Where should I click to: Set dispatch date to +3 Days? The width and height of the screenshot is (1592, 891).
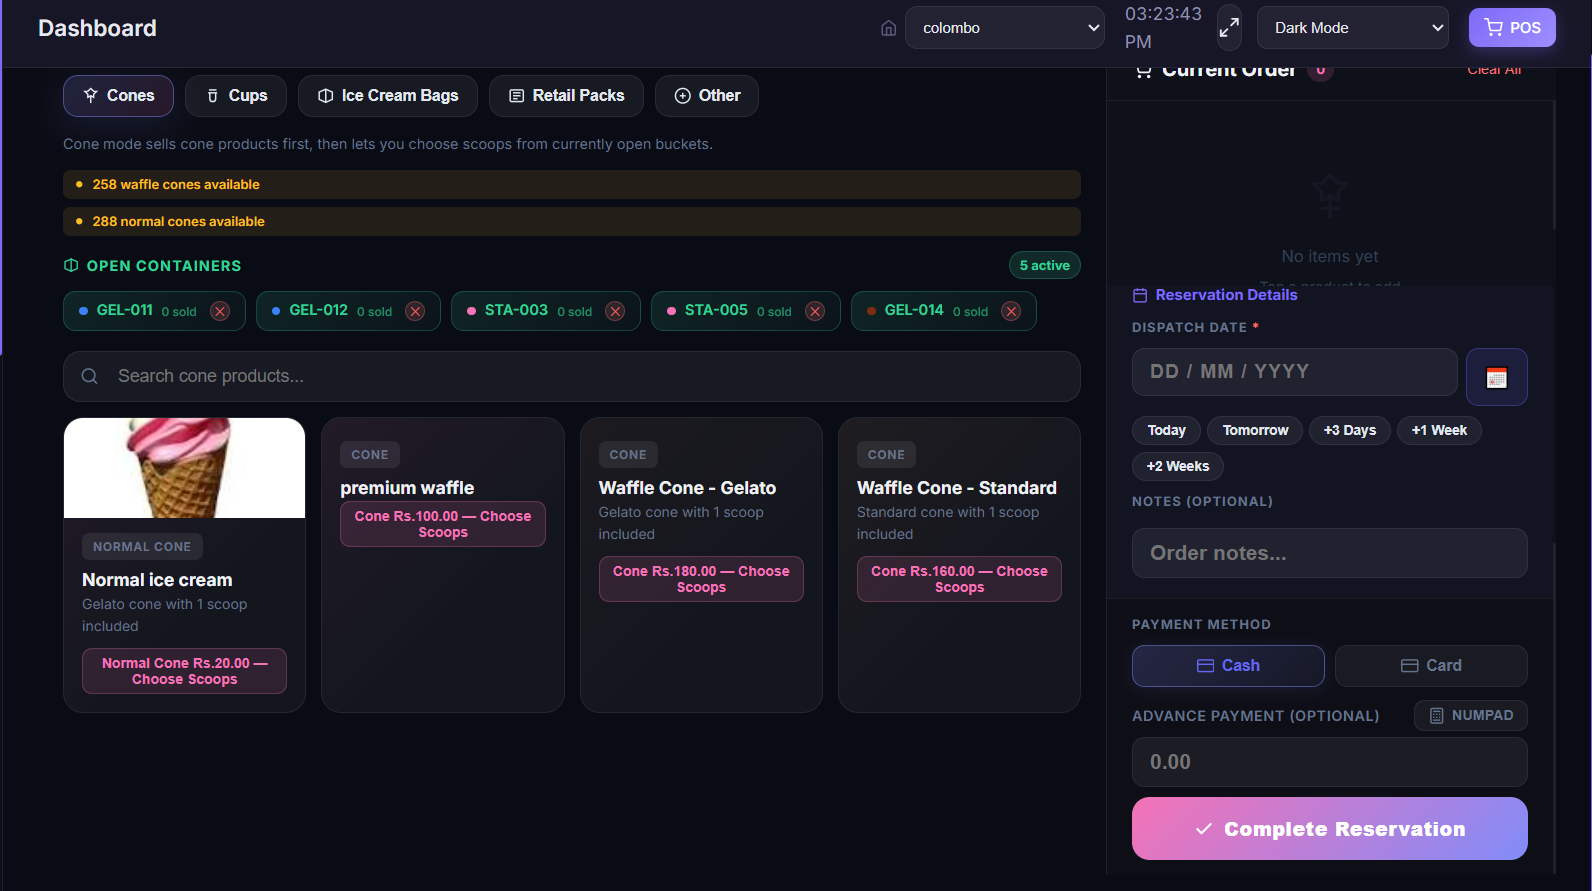(x=1350, y=431)
